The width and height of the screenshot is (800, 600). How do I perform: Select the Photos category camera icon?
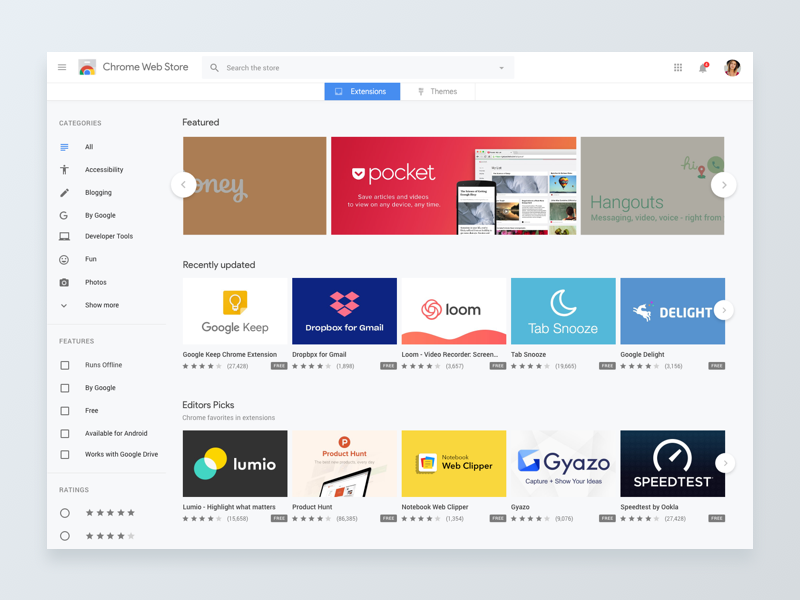click(x=63, y=282)
